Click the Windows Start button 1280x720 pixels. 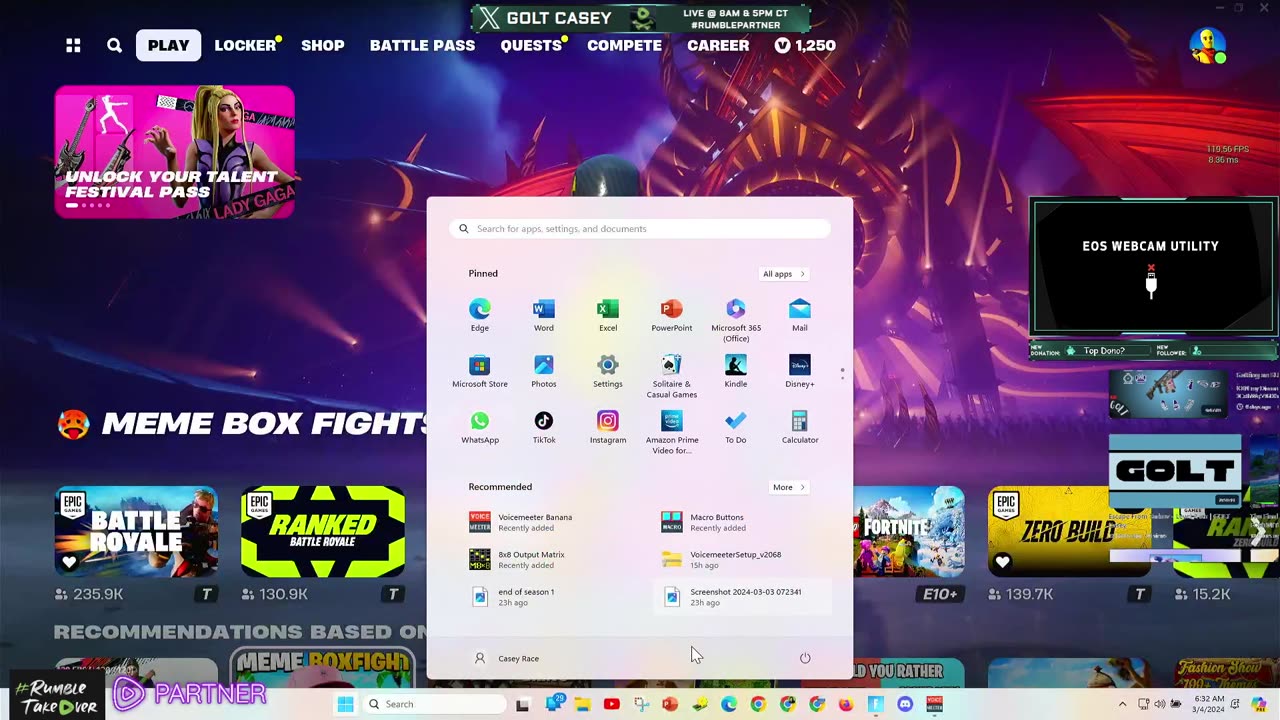pyautogui.click(x=345, y=704)
